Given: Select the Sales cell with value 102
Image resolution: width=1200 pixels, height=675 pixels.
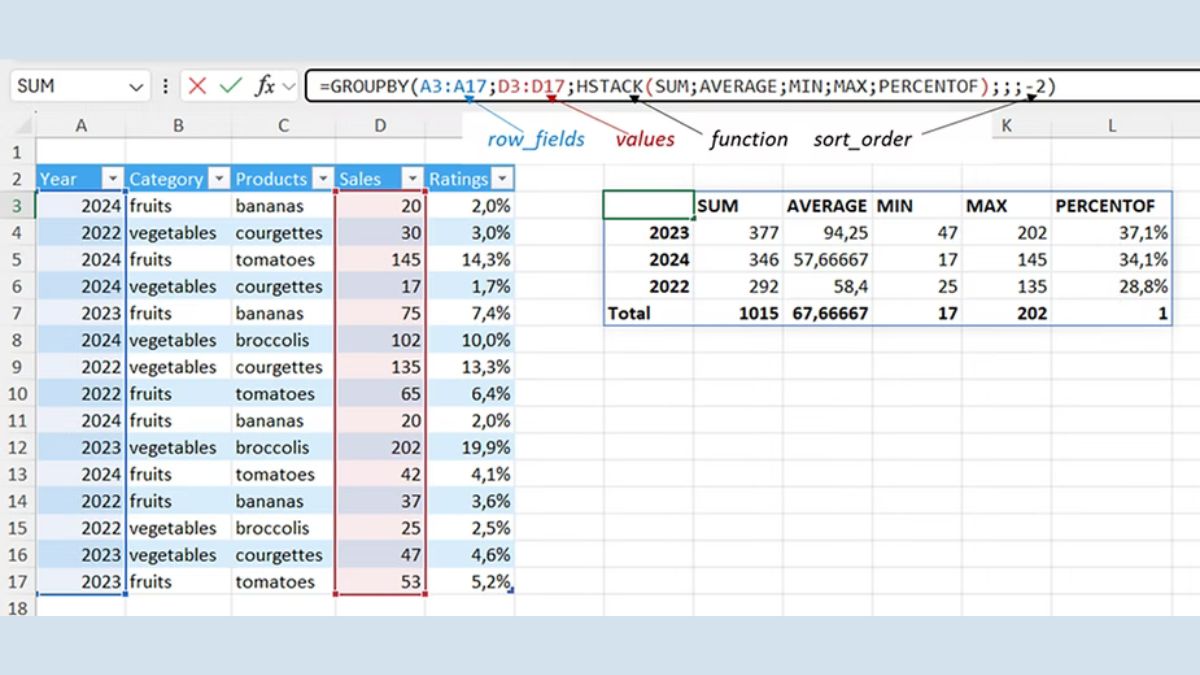Looking at the screenshot, I should point(380,340).
